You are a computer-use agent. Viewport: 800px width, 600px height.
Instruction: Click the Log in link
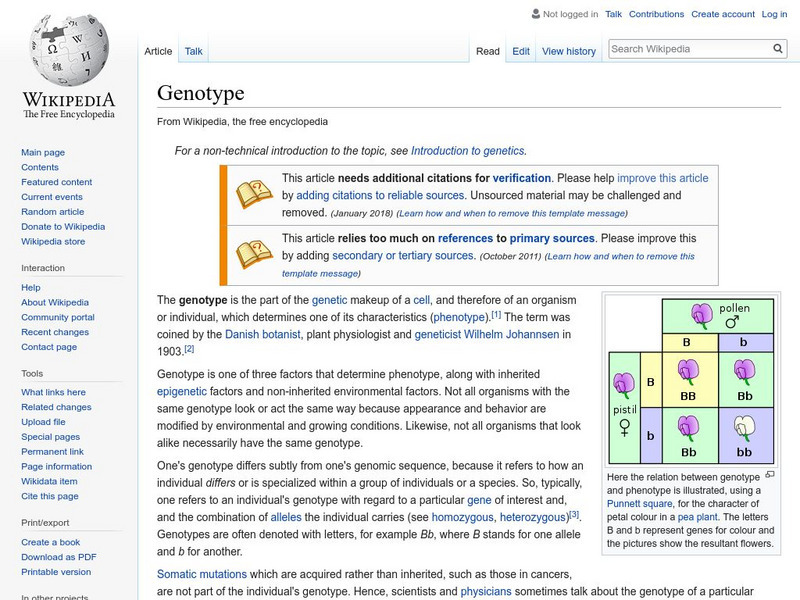point(774,14)
